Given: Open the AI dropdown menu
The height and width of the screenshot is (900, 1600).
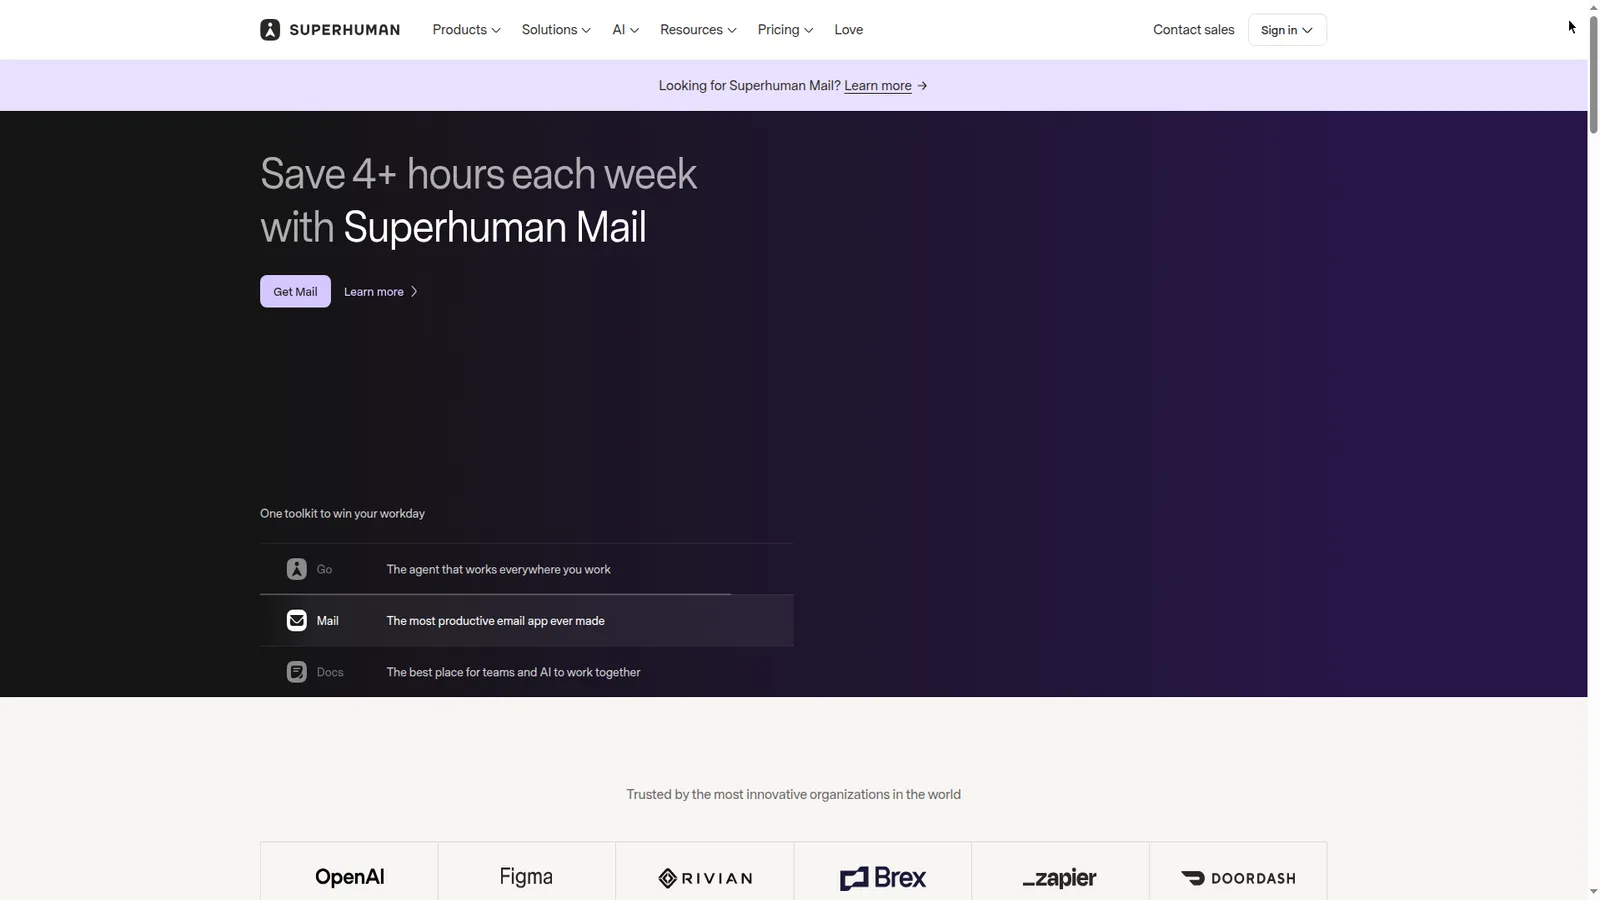Looking at the screenshot, I should (625, 30).
